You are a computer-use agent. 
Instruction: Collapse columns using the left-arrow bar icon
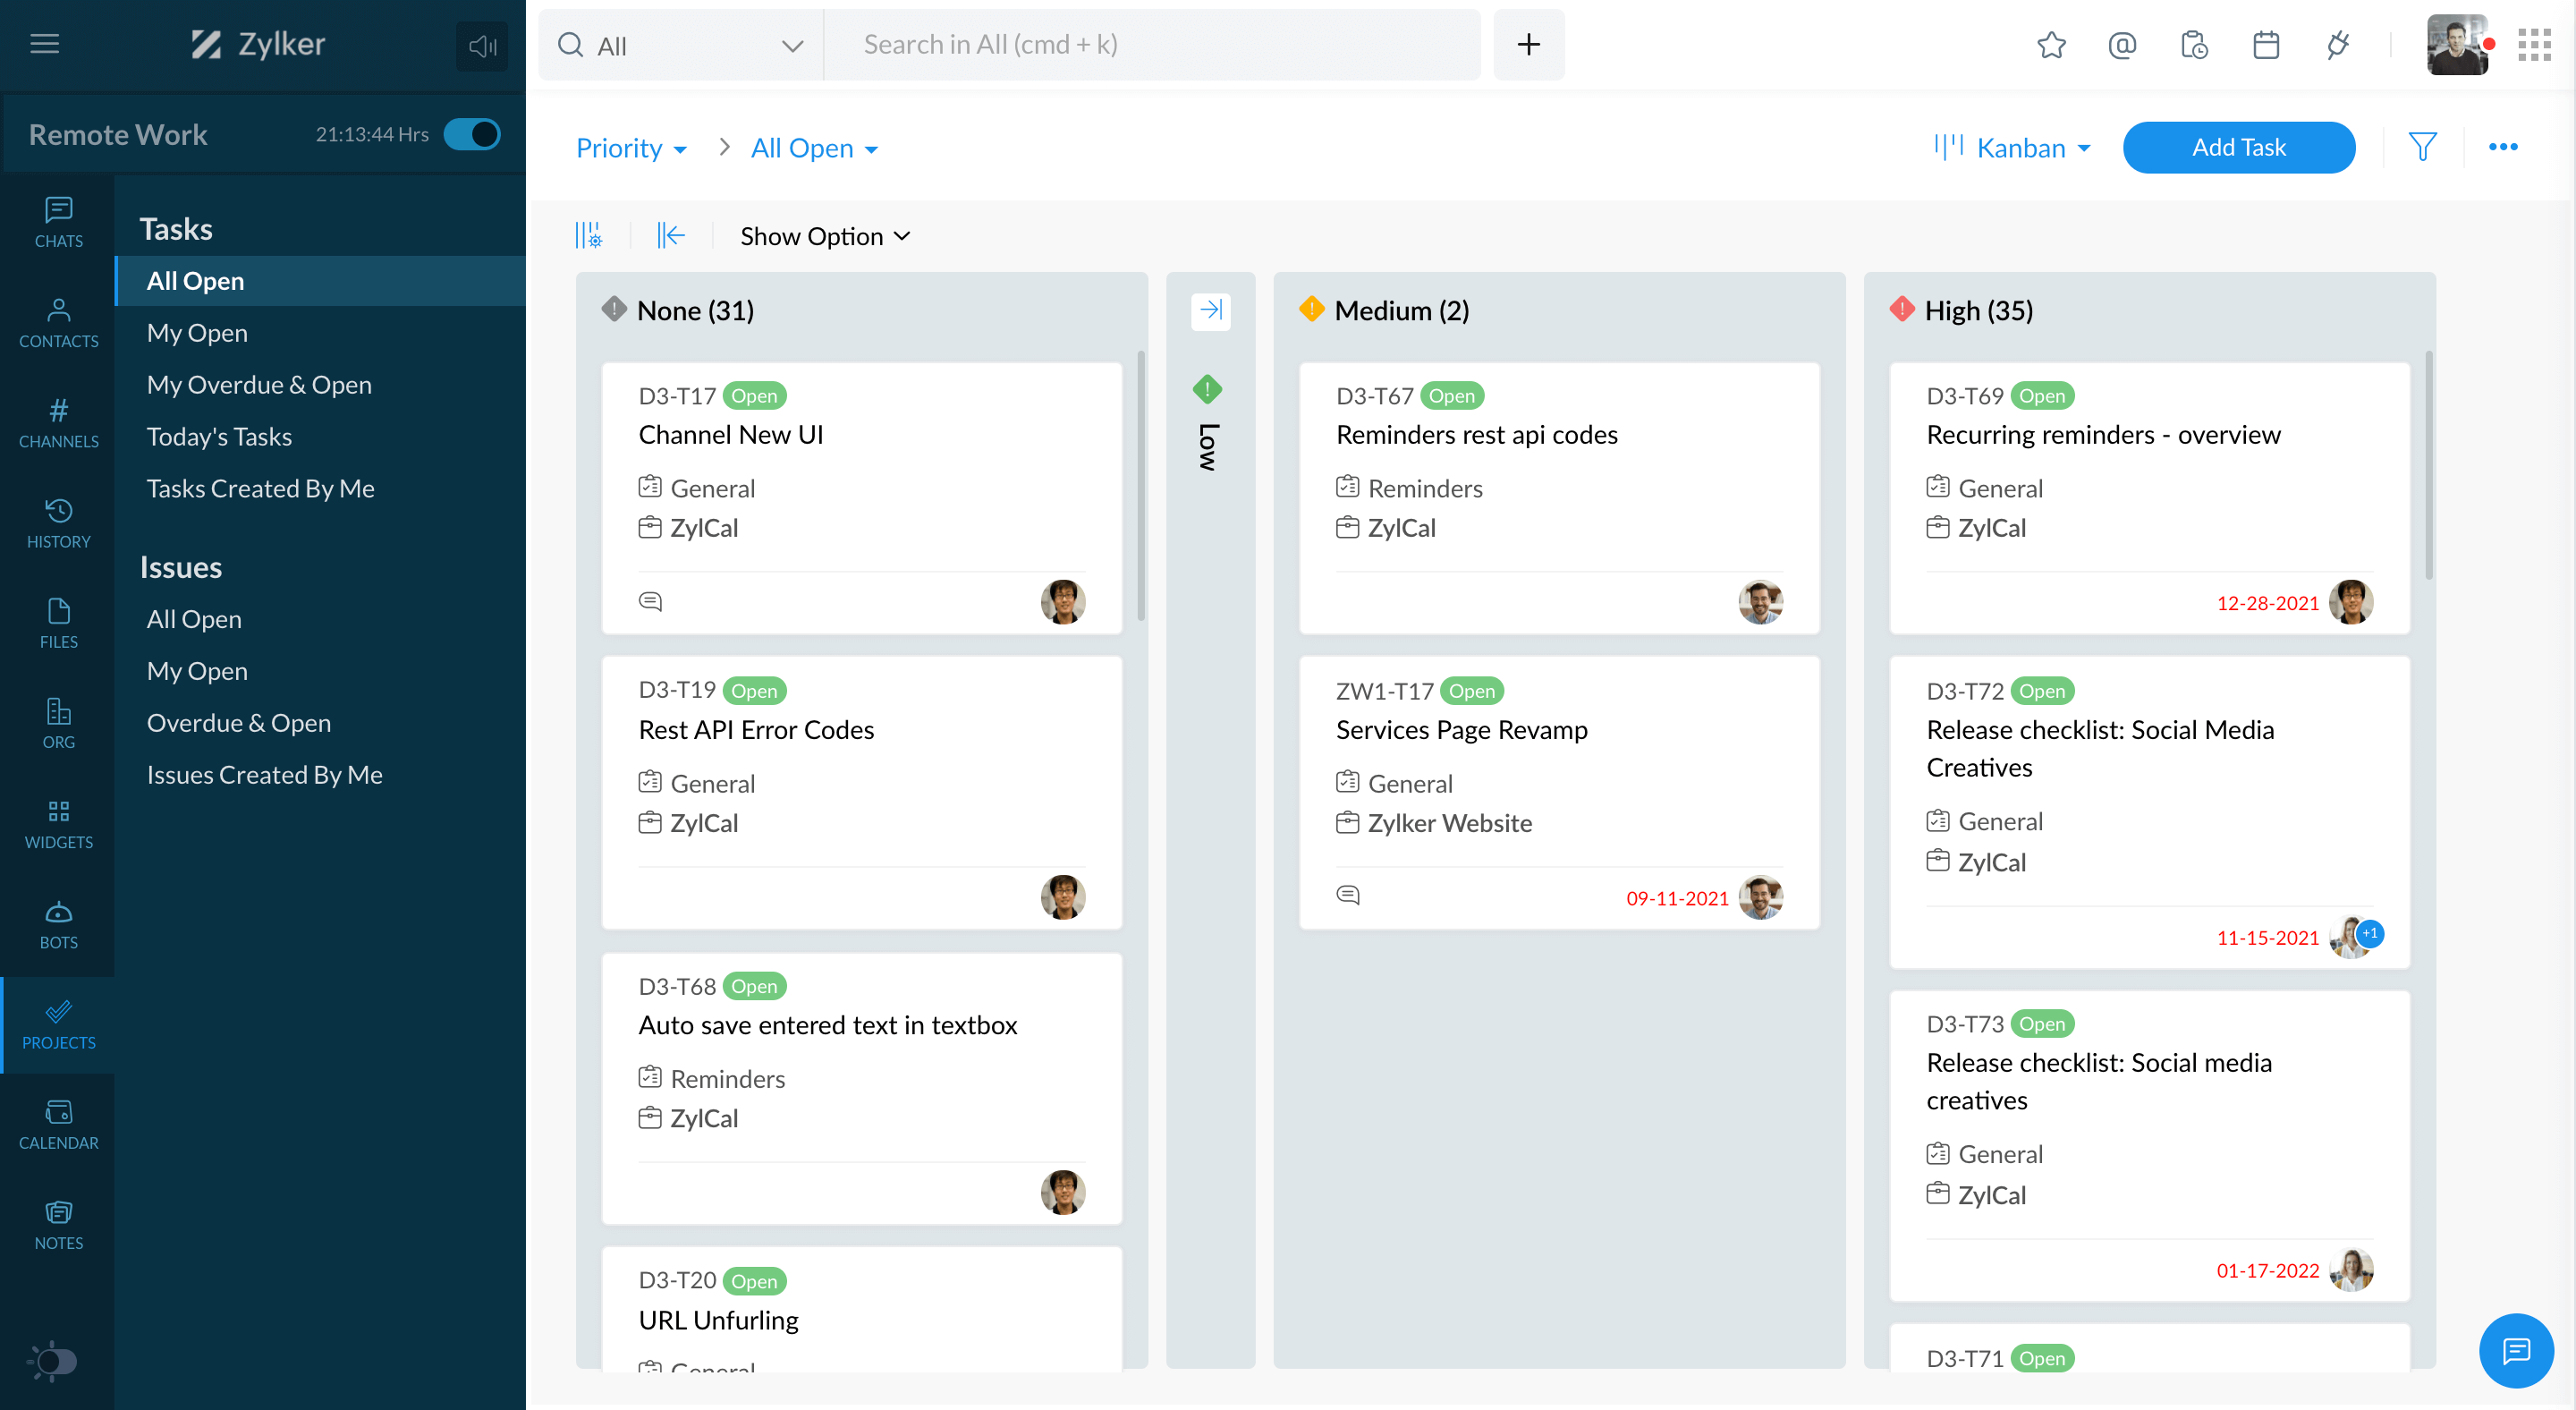tap(671, 236)
